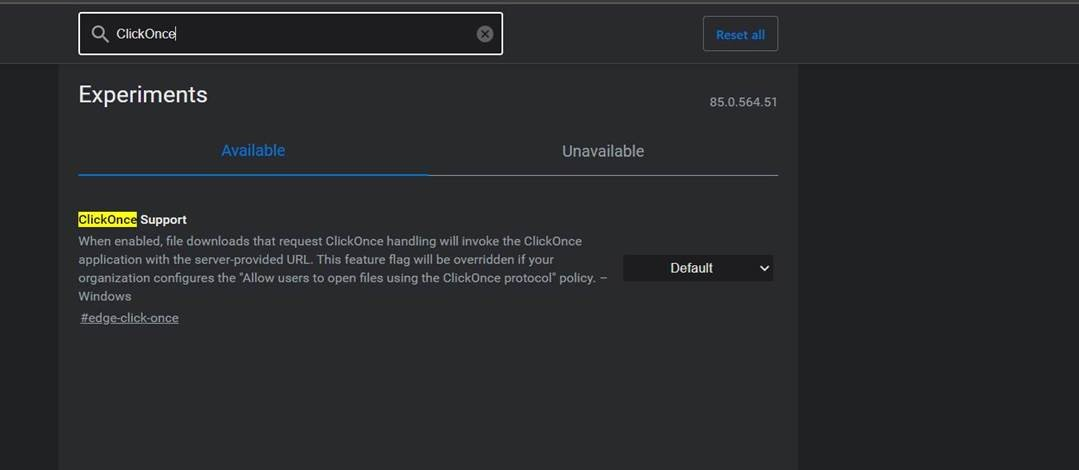This screenshot has height=470, width=1079.
Task: Click the empty dark panel right of the content
Action: pos(938,267)
